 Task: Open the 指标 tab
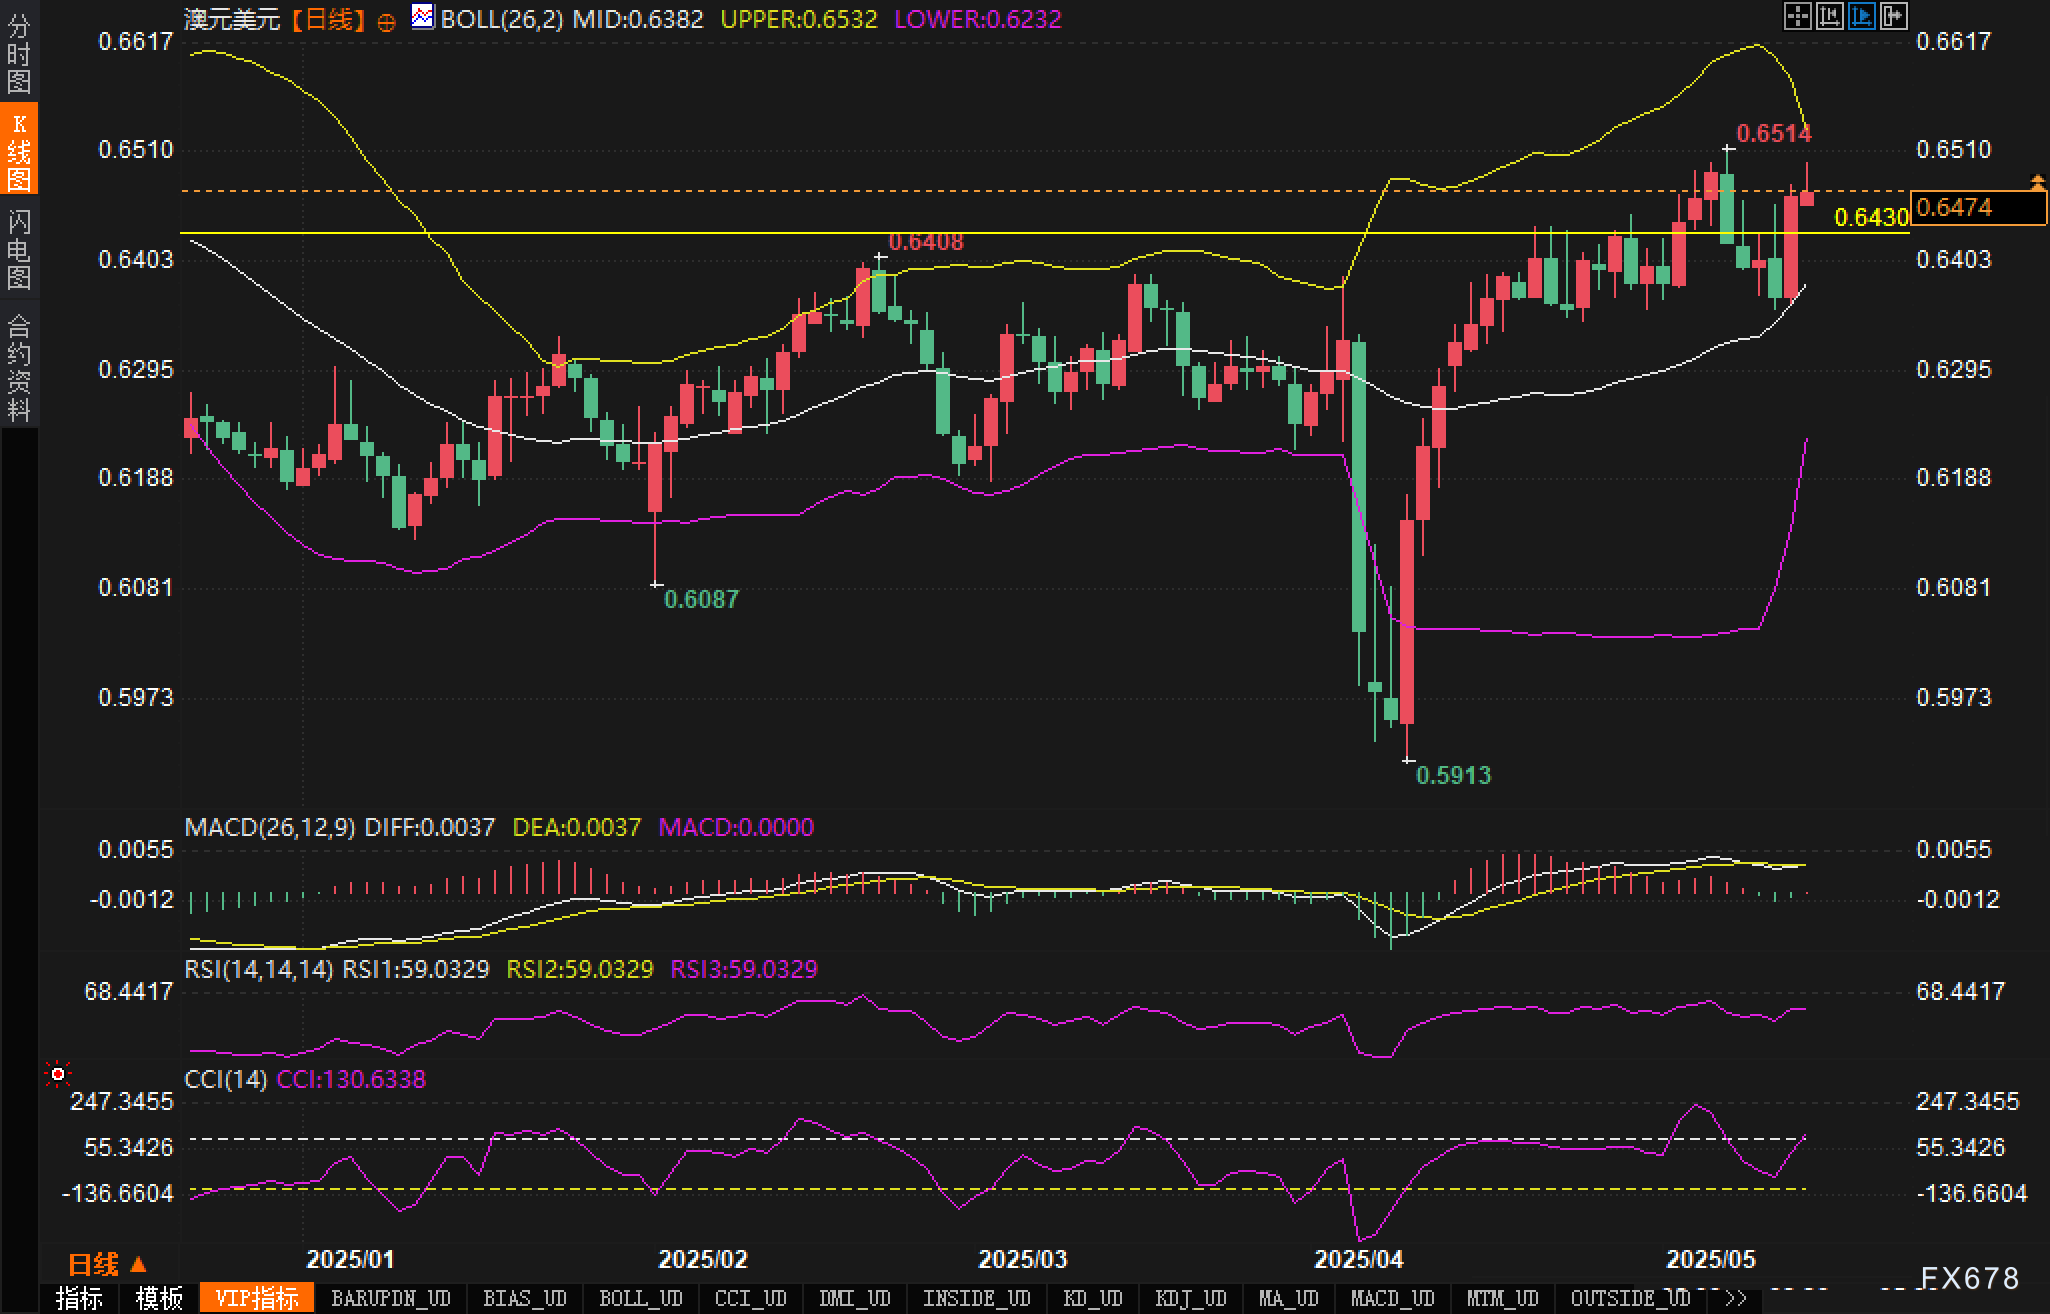79,1299
